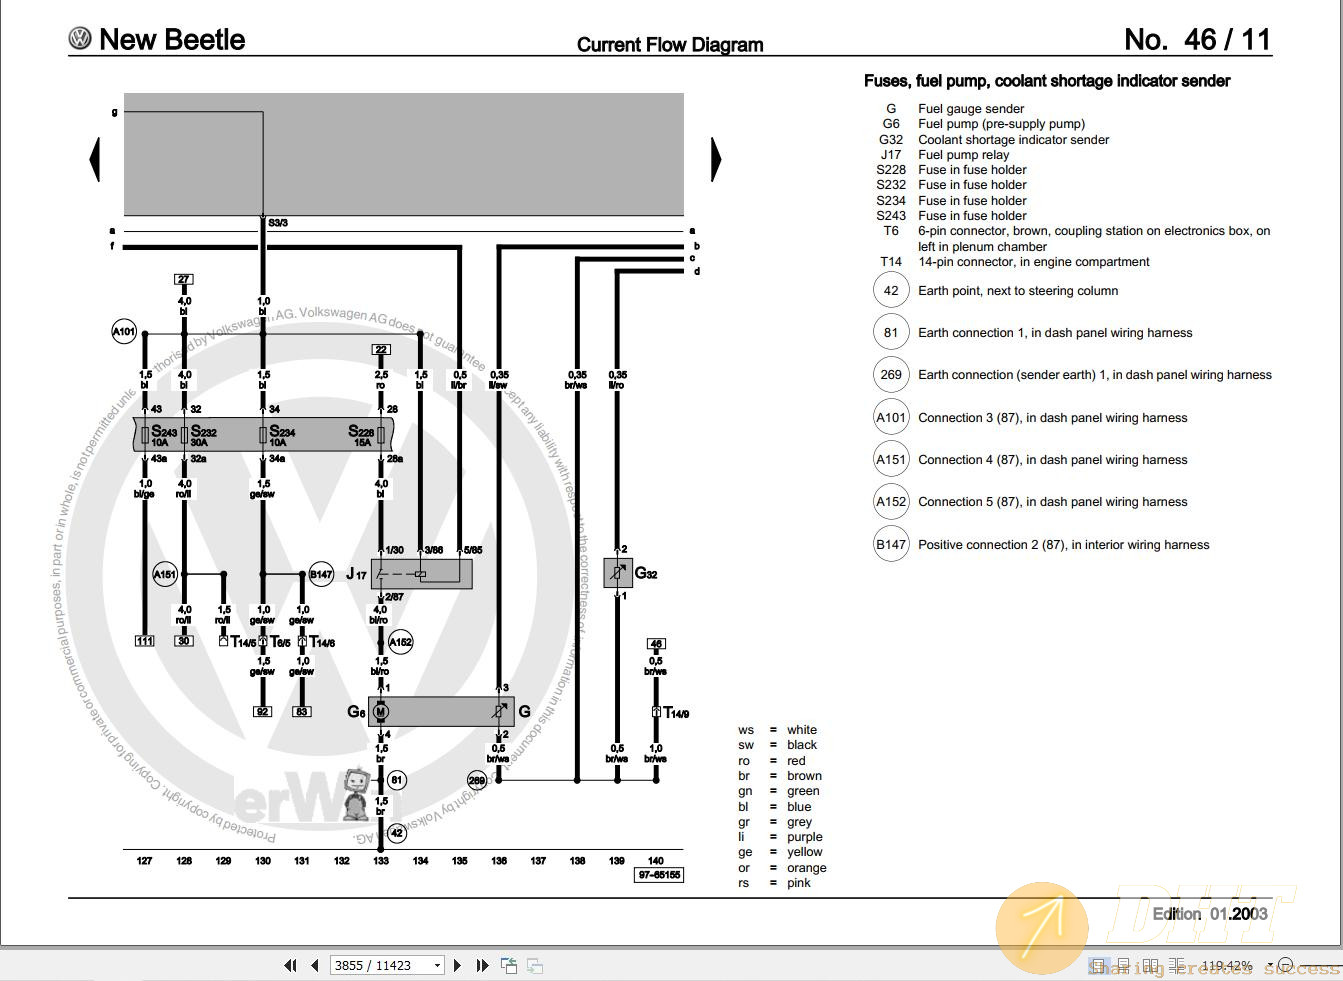Click the circled A101 symbol in legend
This screenshot has width=1343, height=981.
(891, 418)
